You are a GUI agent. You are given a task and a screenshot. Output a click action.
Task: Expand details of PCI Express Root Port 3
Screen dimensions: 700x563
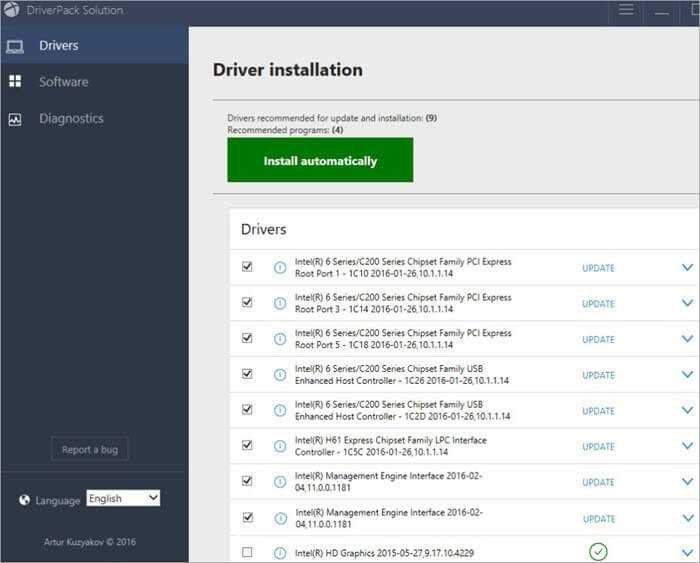click(x=688, y=303)
